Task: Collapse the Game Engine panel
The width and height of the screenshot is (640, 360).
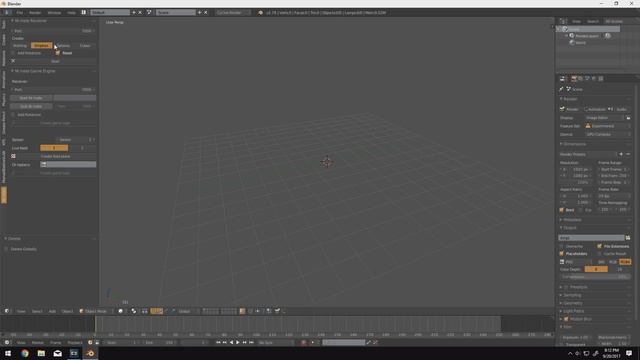Action: point(12,71)
